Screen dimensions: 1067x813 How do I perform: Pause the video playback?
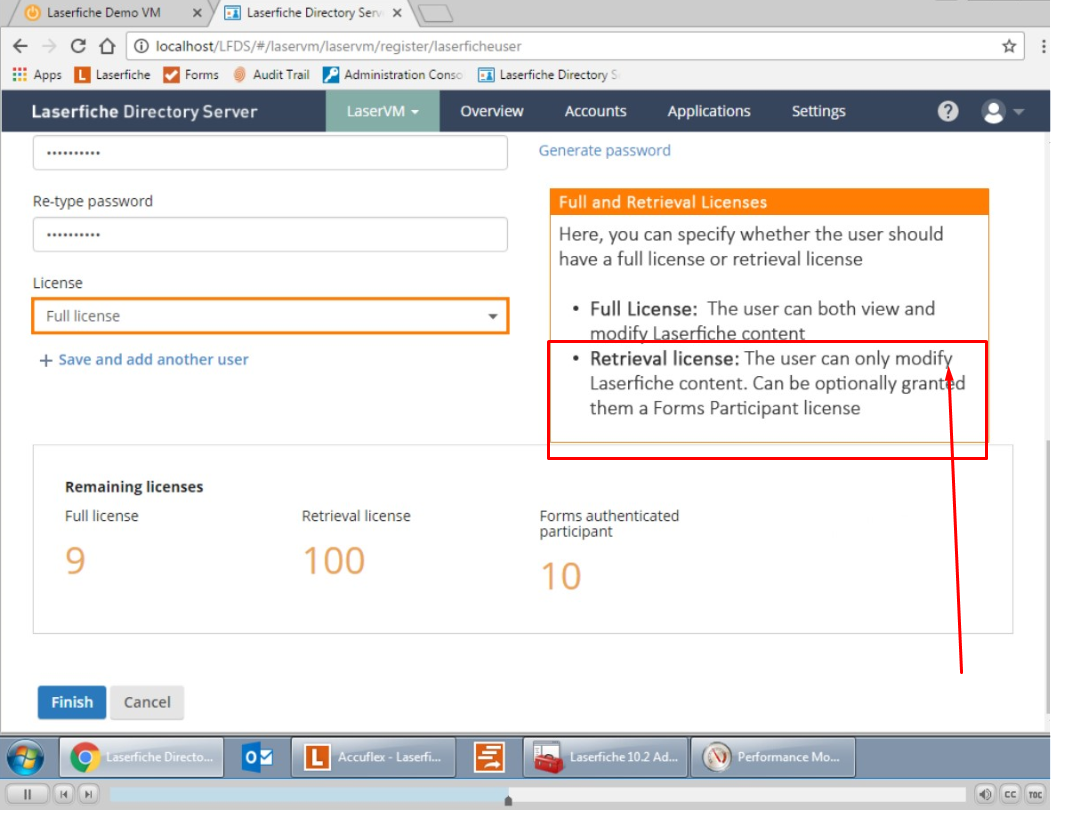pos(27,795)
